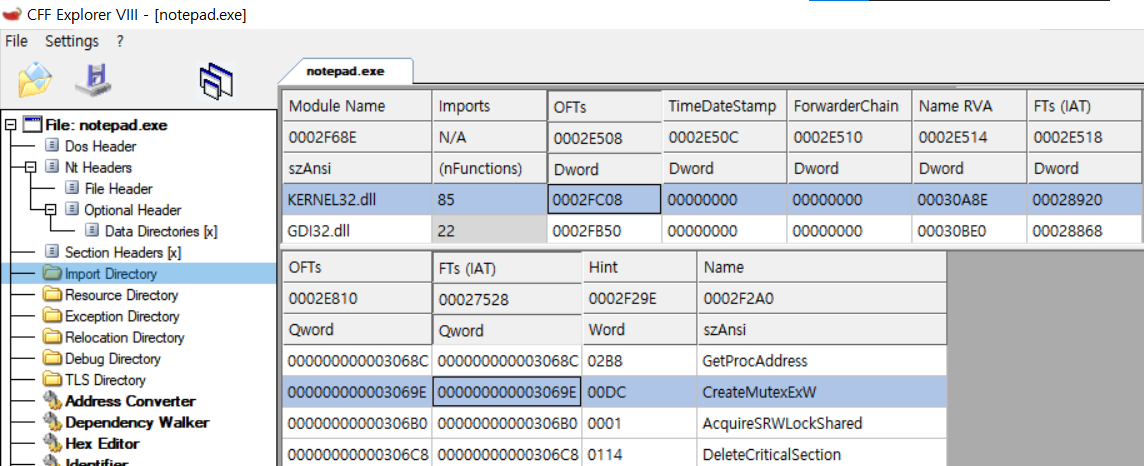Click the Hint value 00DC
Viewport: 1144px width, 466px height.
pyautogui.click(x=639, y=392)
